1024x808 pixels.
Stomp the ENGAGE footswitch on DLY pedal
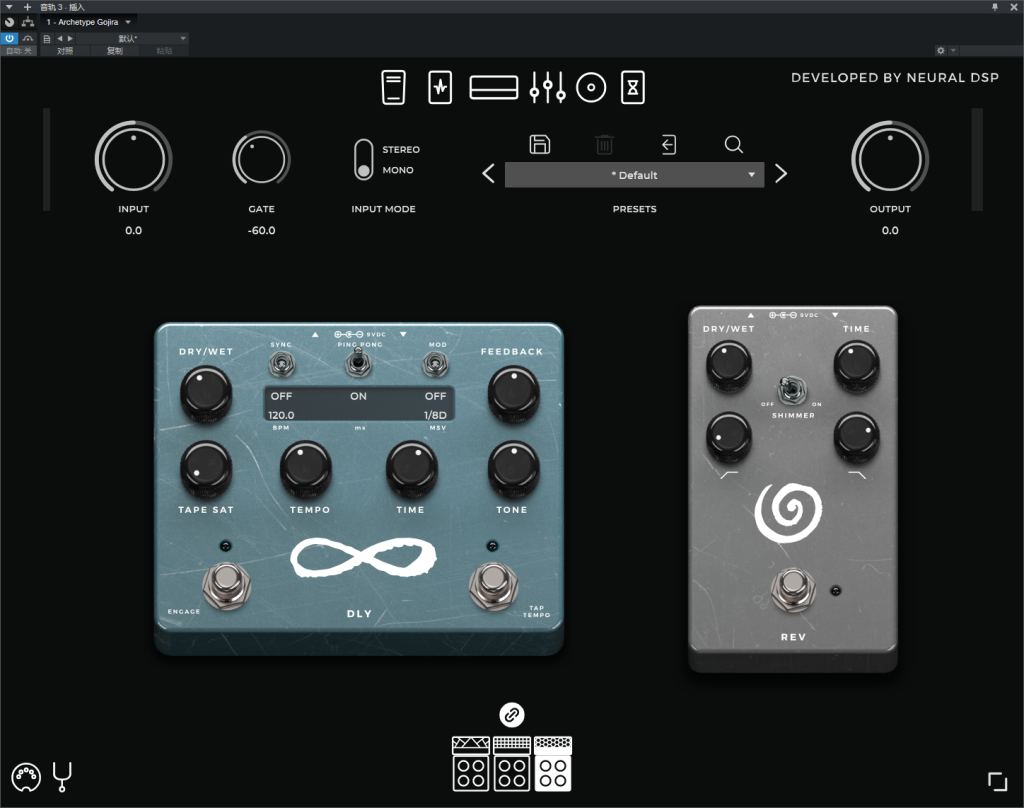(227, 584)
